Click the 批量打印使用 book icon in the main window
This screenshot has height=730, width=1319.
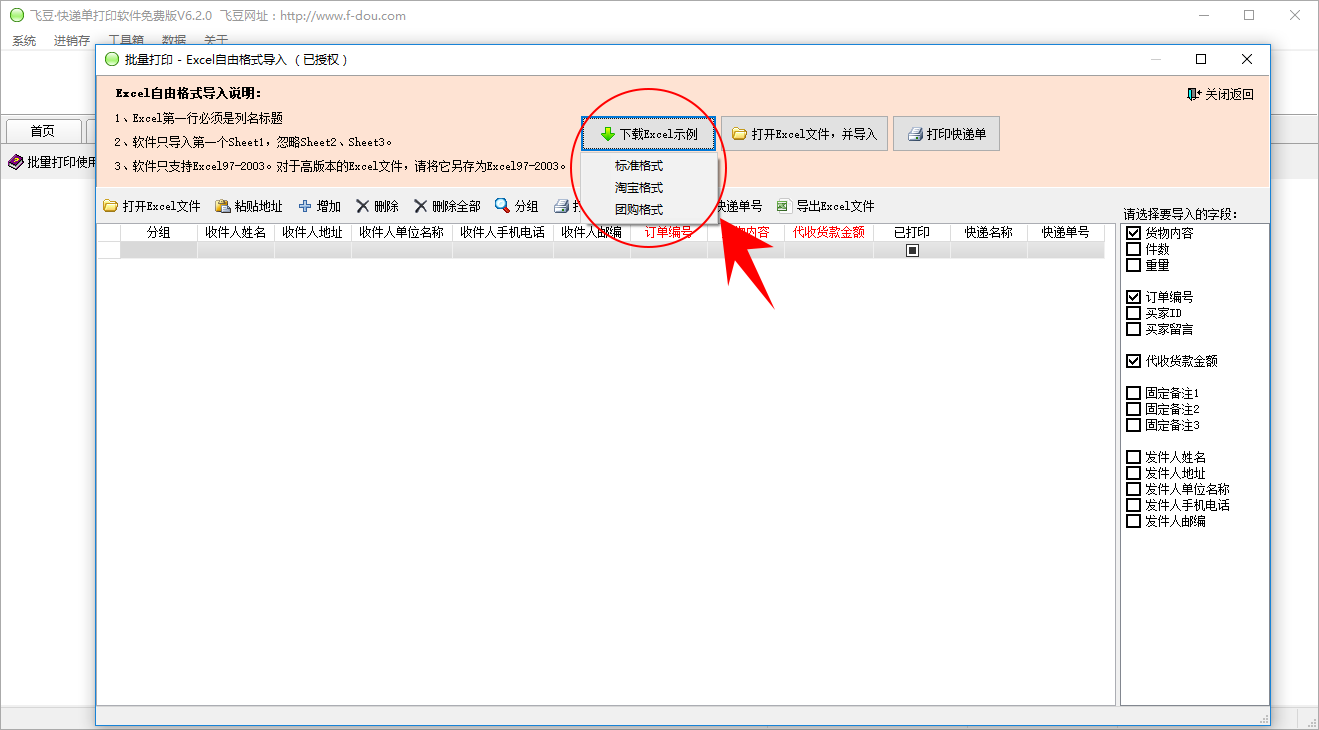15,162
